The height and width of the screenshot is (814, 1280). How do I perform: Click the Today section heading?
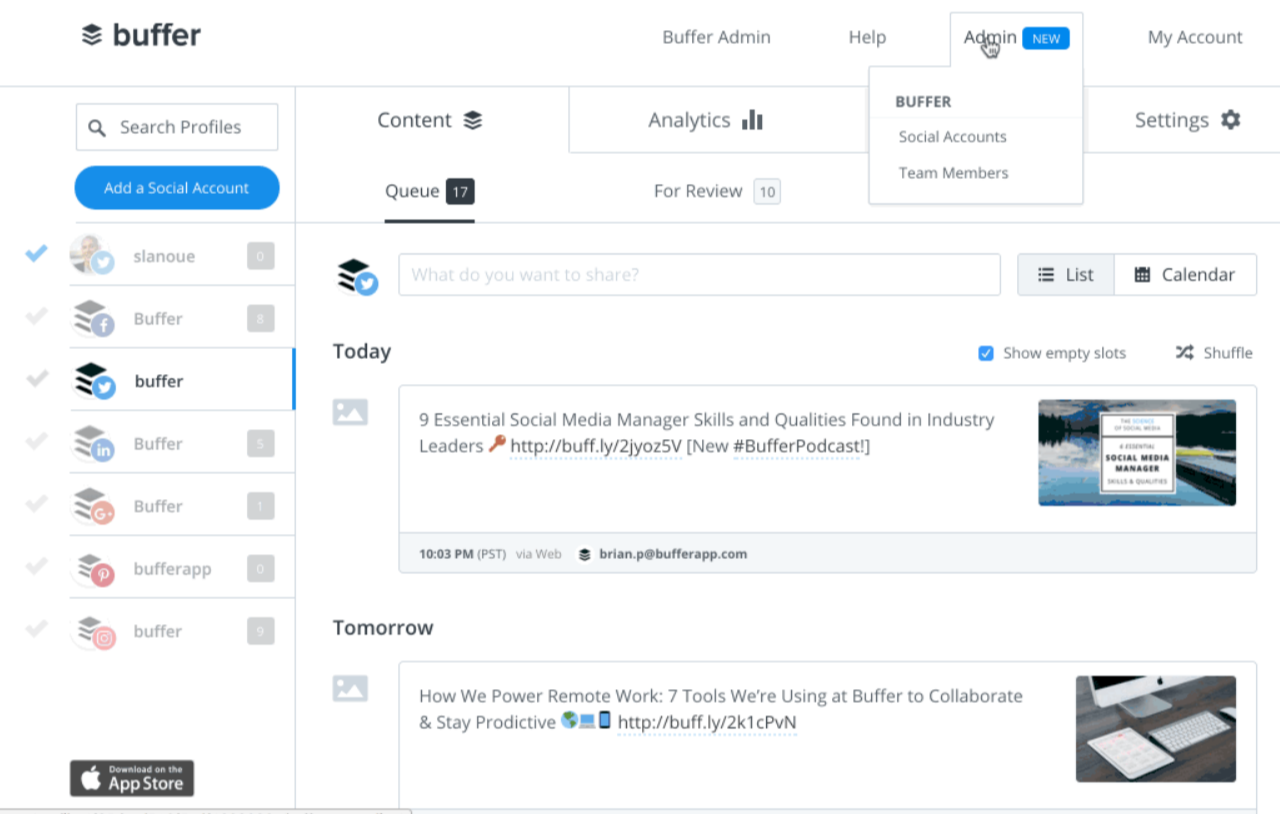click(362, 352)
